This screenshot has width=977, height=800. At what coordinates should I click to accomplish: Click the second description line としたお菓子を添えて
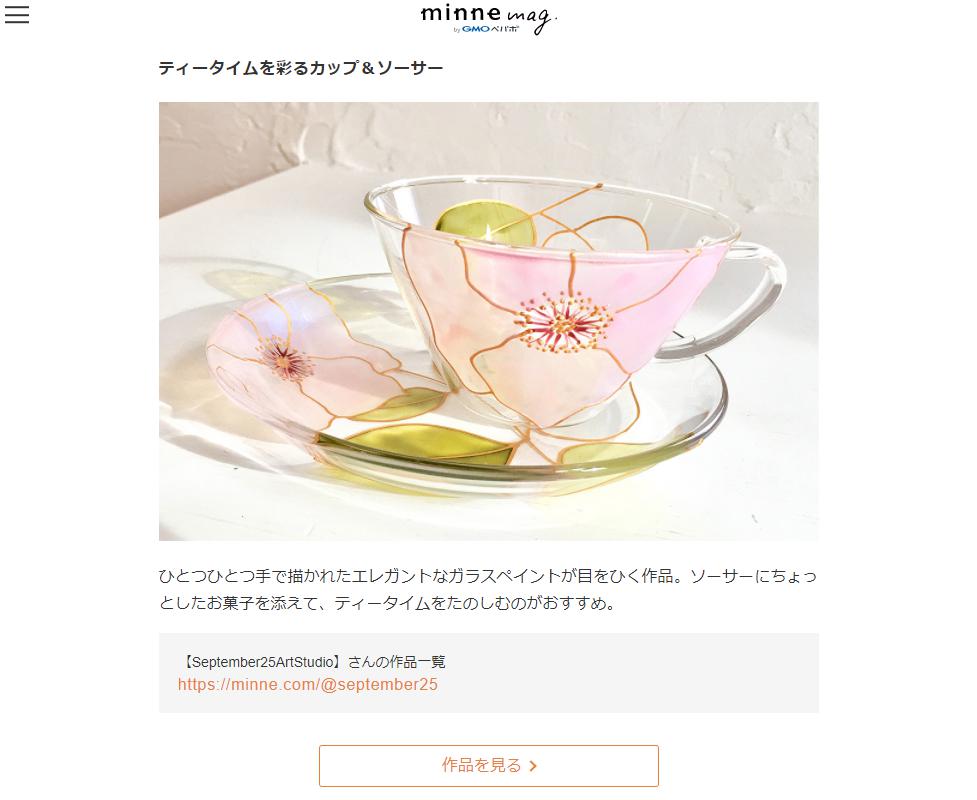387,603
